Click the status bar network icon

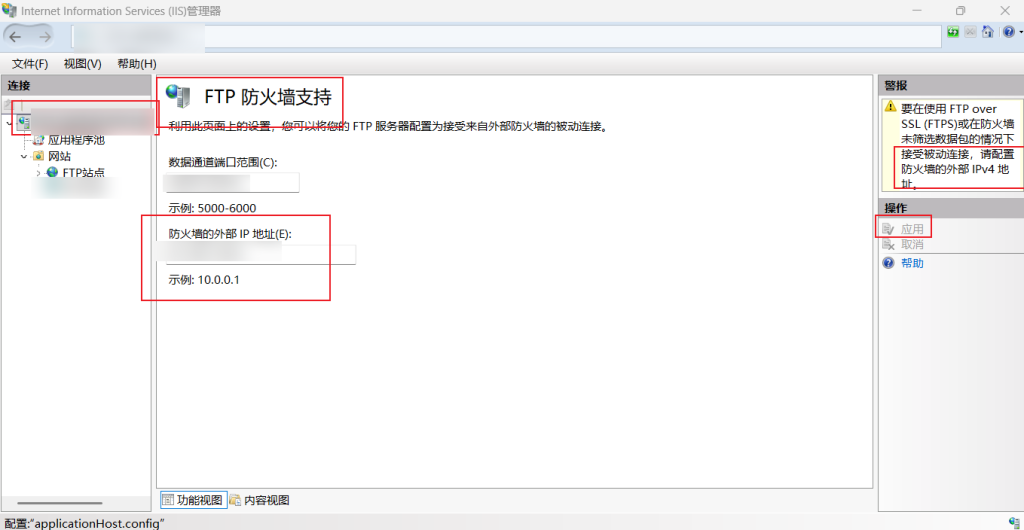point(1014,522)
